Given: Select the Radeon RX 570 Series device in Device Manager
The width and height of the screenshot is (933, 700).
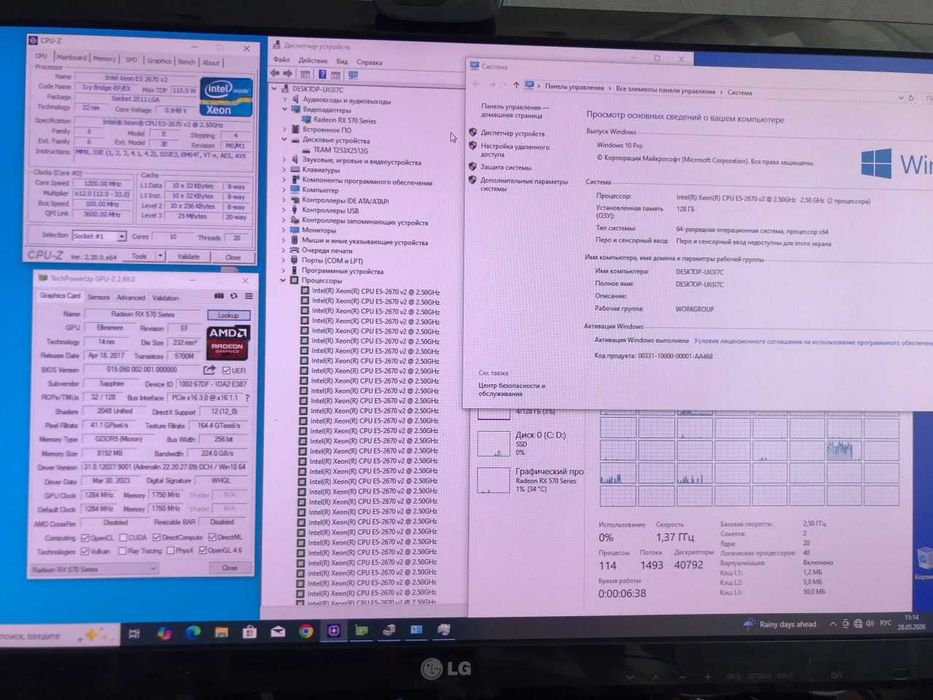Looking at the screenshot, I should 345,120.
